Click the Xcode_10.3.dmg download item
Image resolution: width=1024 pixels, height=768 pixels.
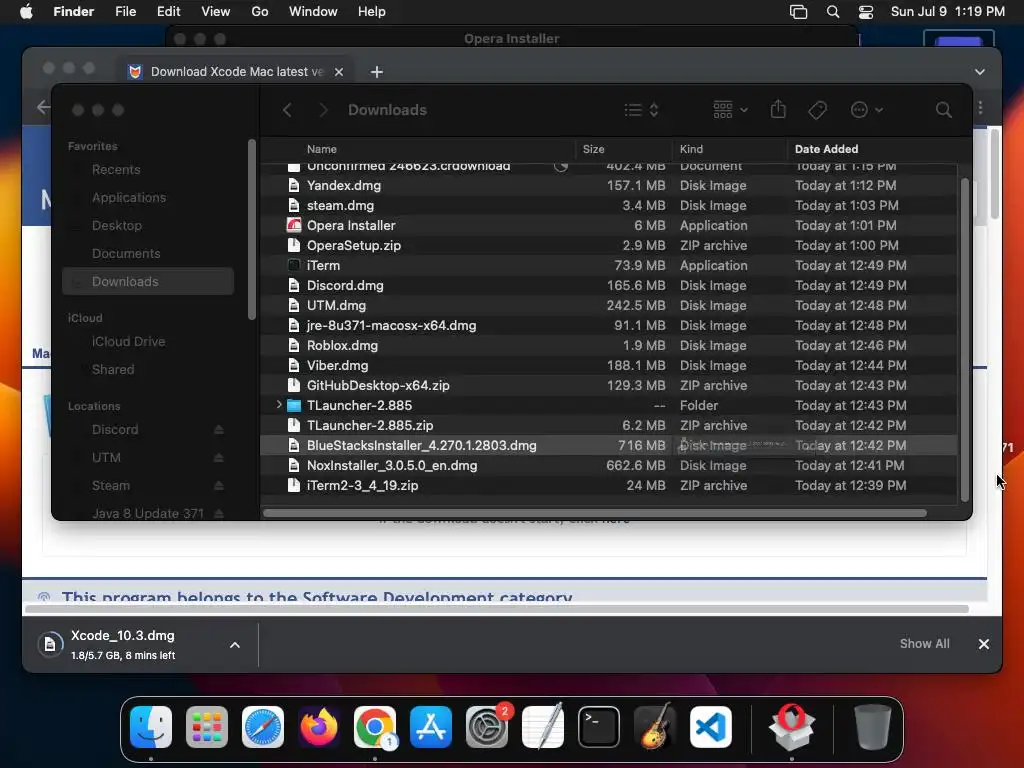tap(124, 645)
